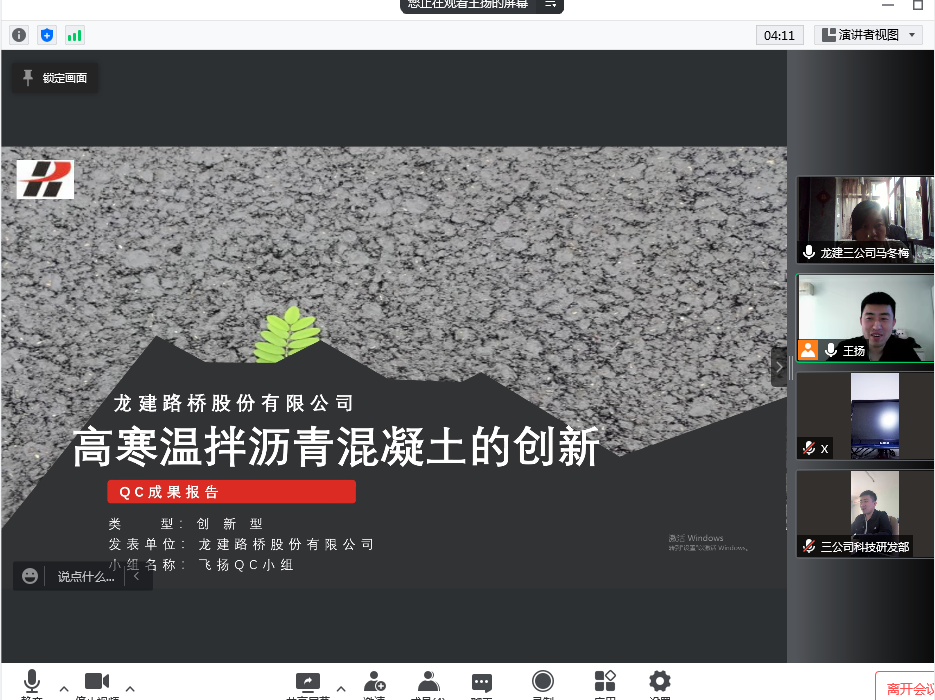Open settings gear icon
Viewport: 935px width, 700px height.
pos(660,682)
